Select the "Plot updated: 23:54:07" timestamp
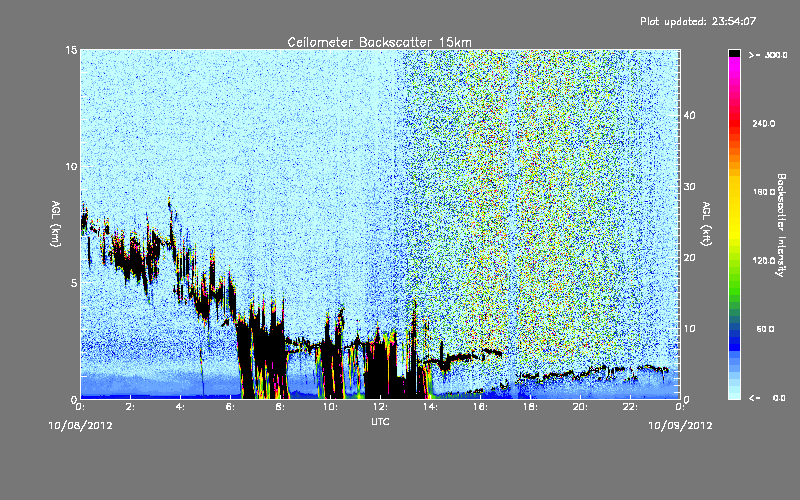 pos(698,21)
